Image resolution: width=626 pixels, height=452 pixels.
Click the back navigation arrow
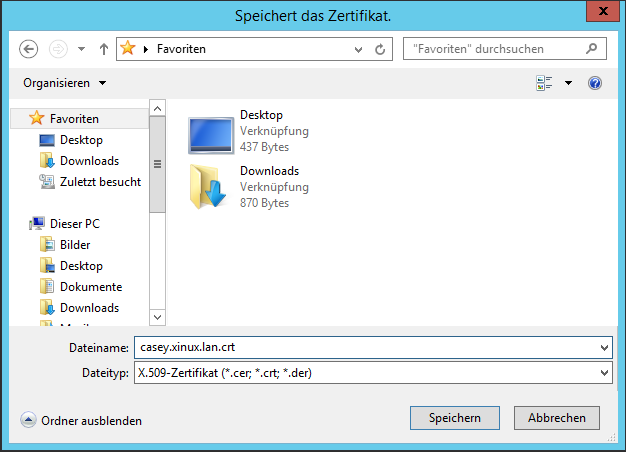29,48
